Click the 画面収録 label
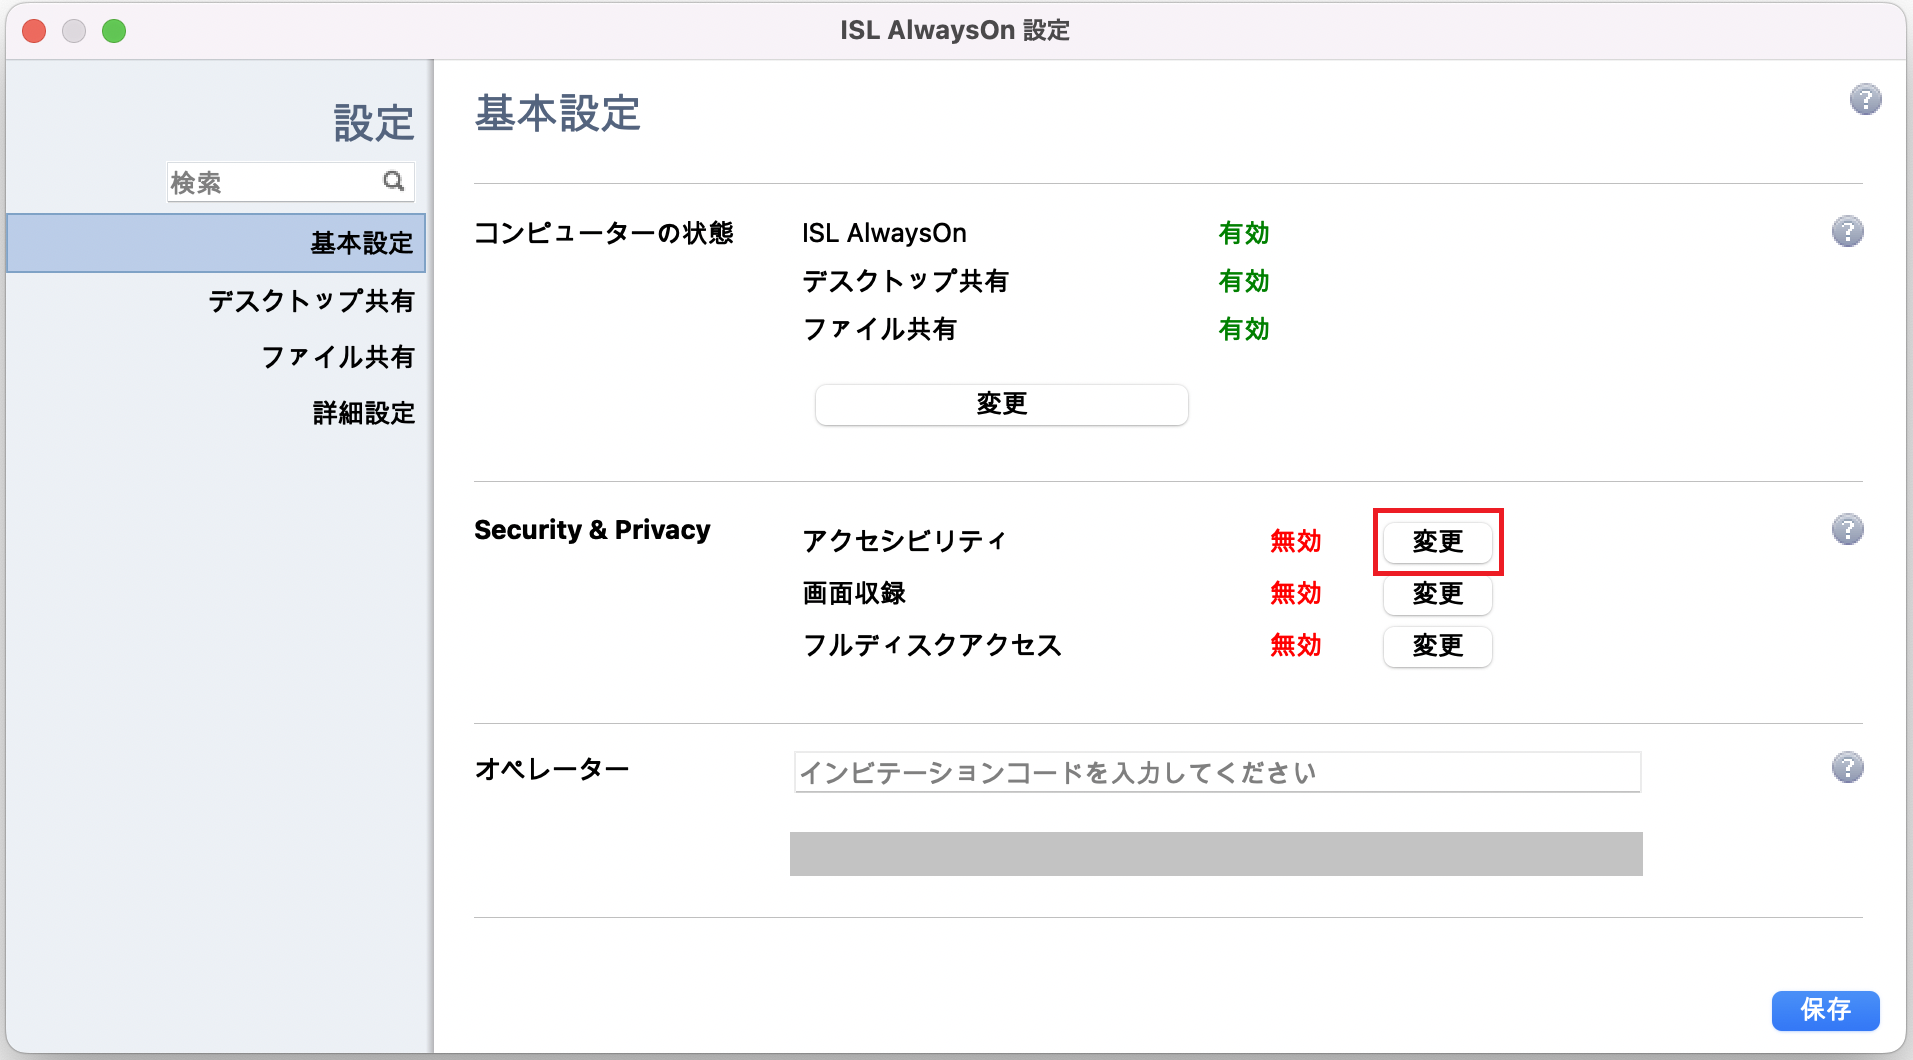The height and width of the screenshot is (1060, 1913). 854,593
